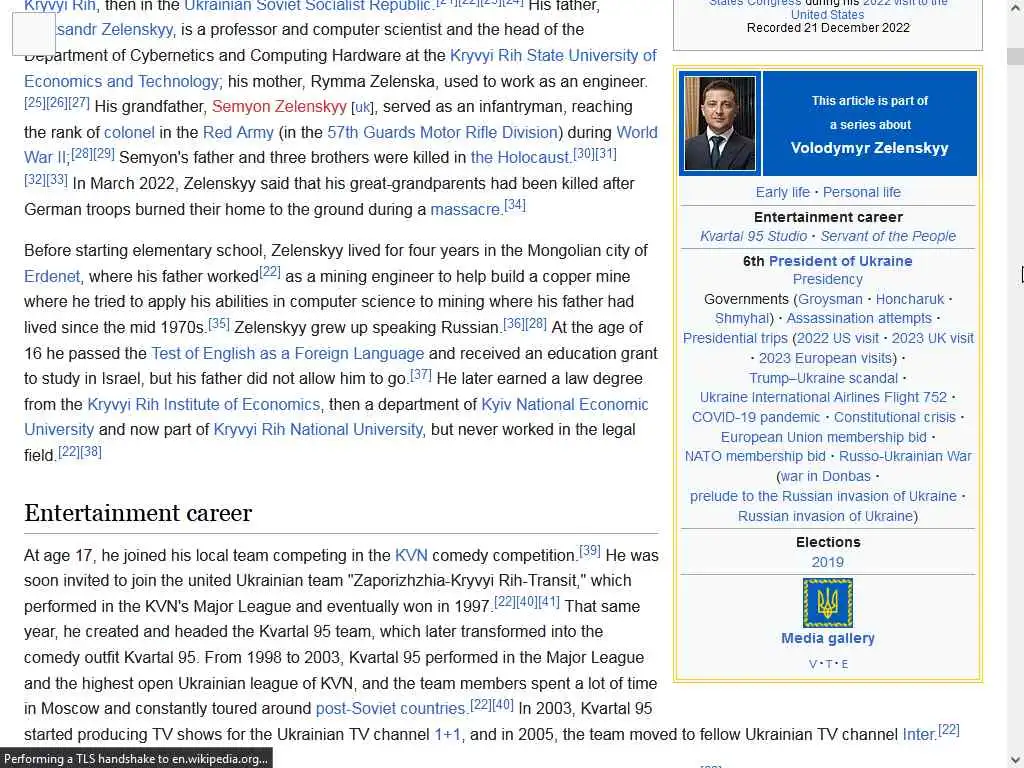Viewport: 1024px width, 768px height.
Task: Click the Entertainment career section heading
Action: click(138, 513)
